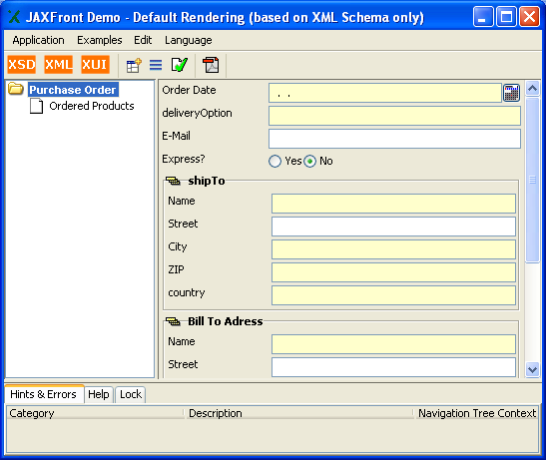The width and height of the screenshot is (546, 460).
Task: Select No for the Express option
Action: pyautogui.click(x=310, y=161)
